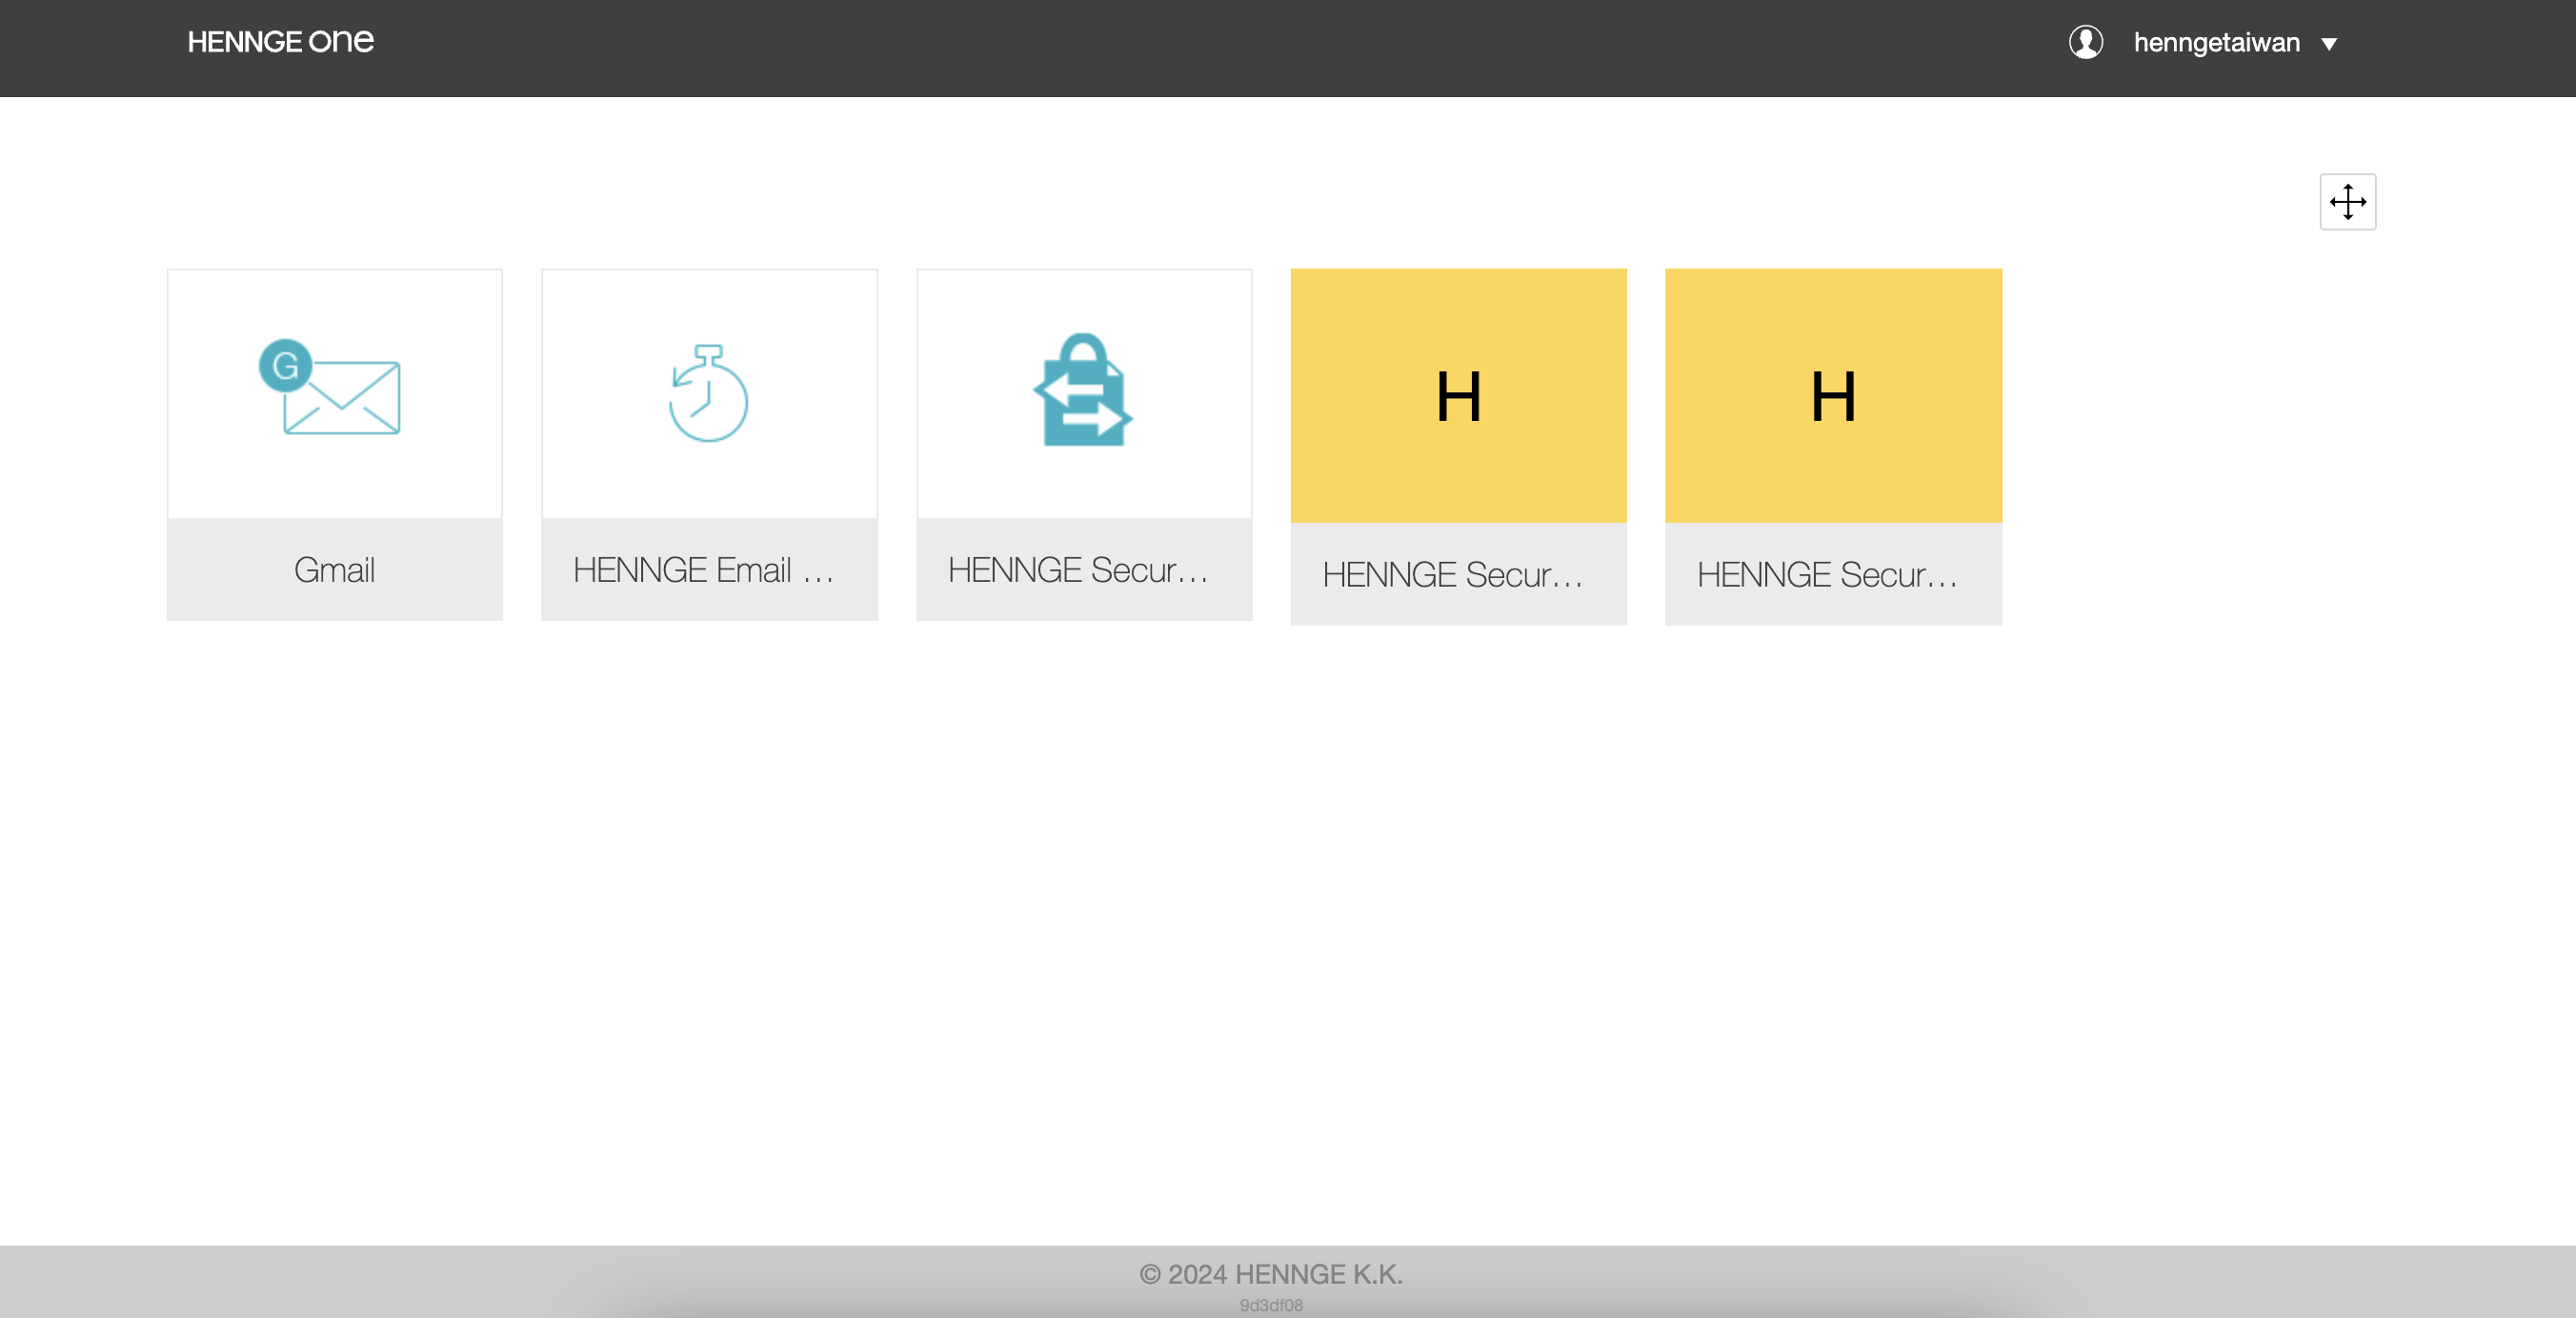Screen dimensions: 2576x1318
Task: Click the henngetaiwan username
Action: click(x=2216, y=43)
